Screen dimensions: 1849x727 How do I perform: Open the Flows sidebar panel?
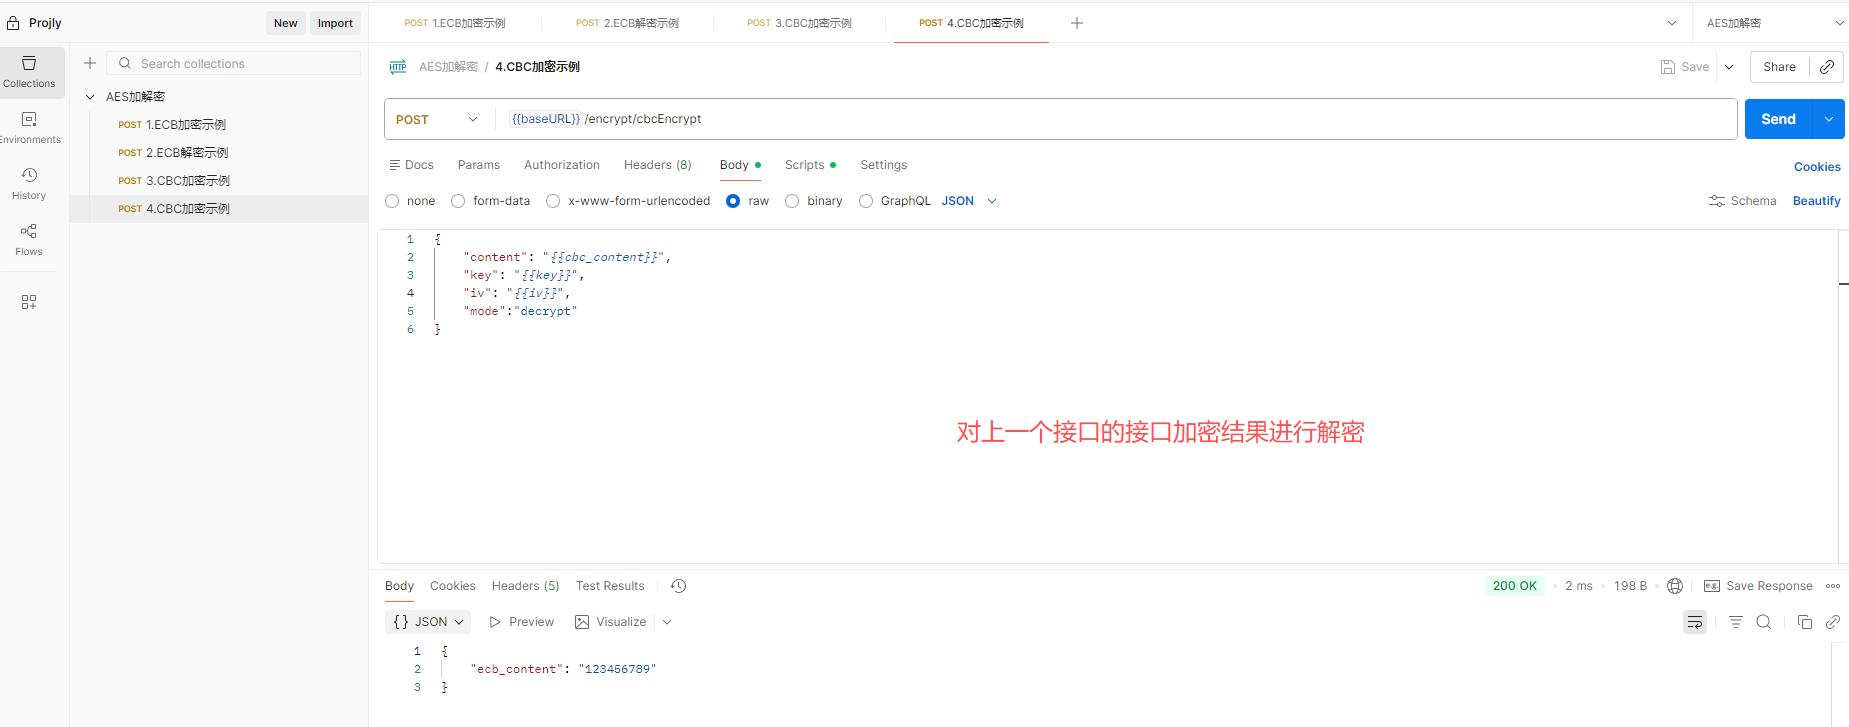(x=30, y=240)
